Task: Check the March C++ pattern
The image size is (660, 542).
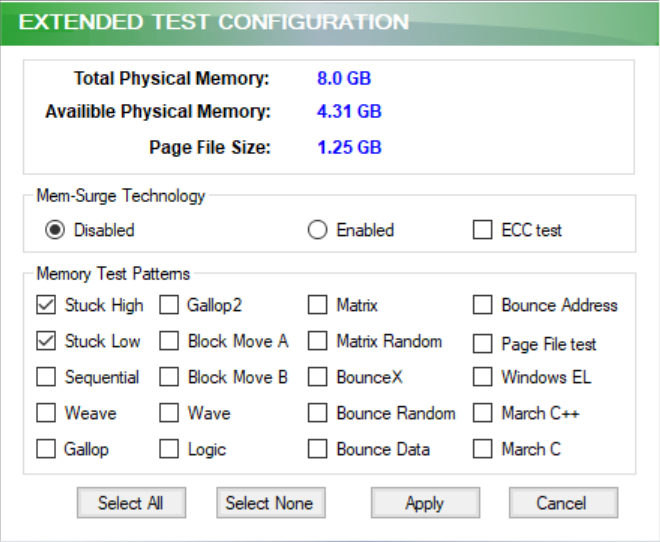Action: 483,413
